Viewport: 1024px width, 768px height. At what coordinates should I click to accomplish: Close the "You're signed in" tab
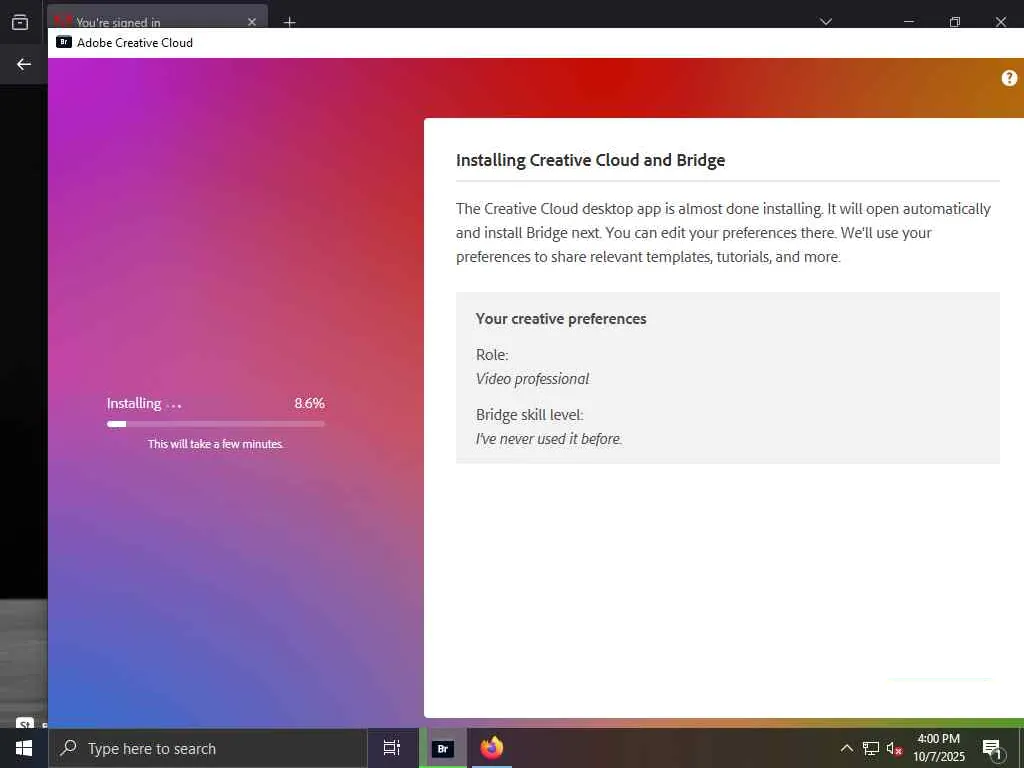coord(251,22)
